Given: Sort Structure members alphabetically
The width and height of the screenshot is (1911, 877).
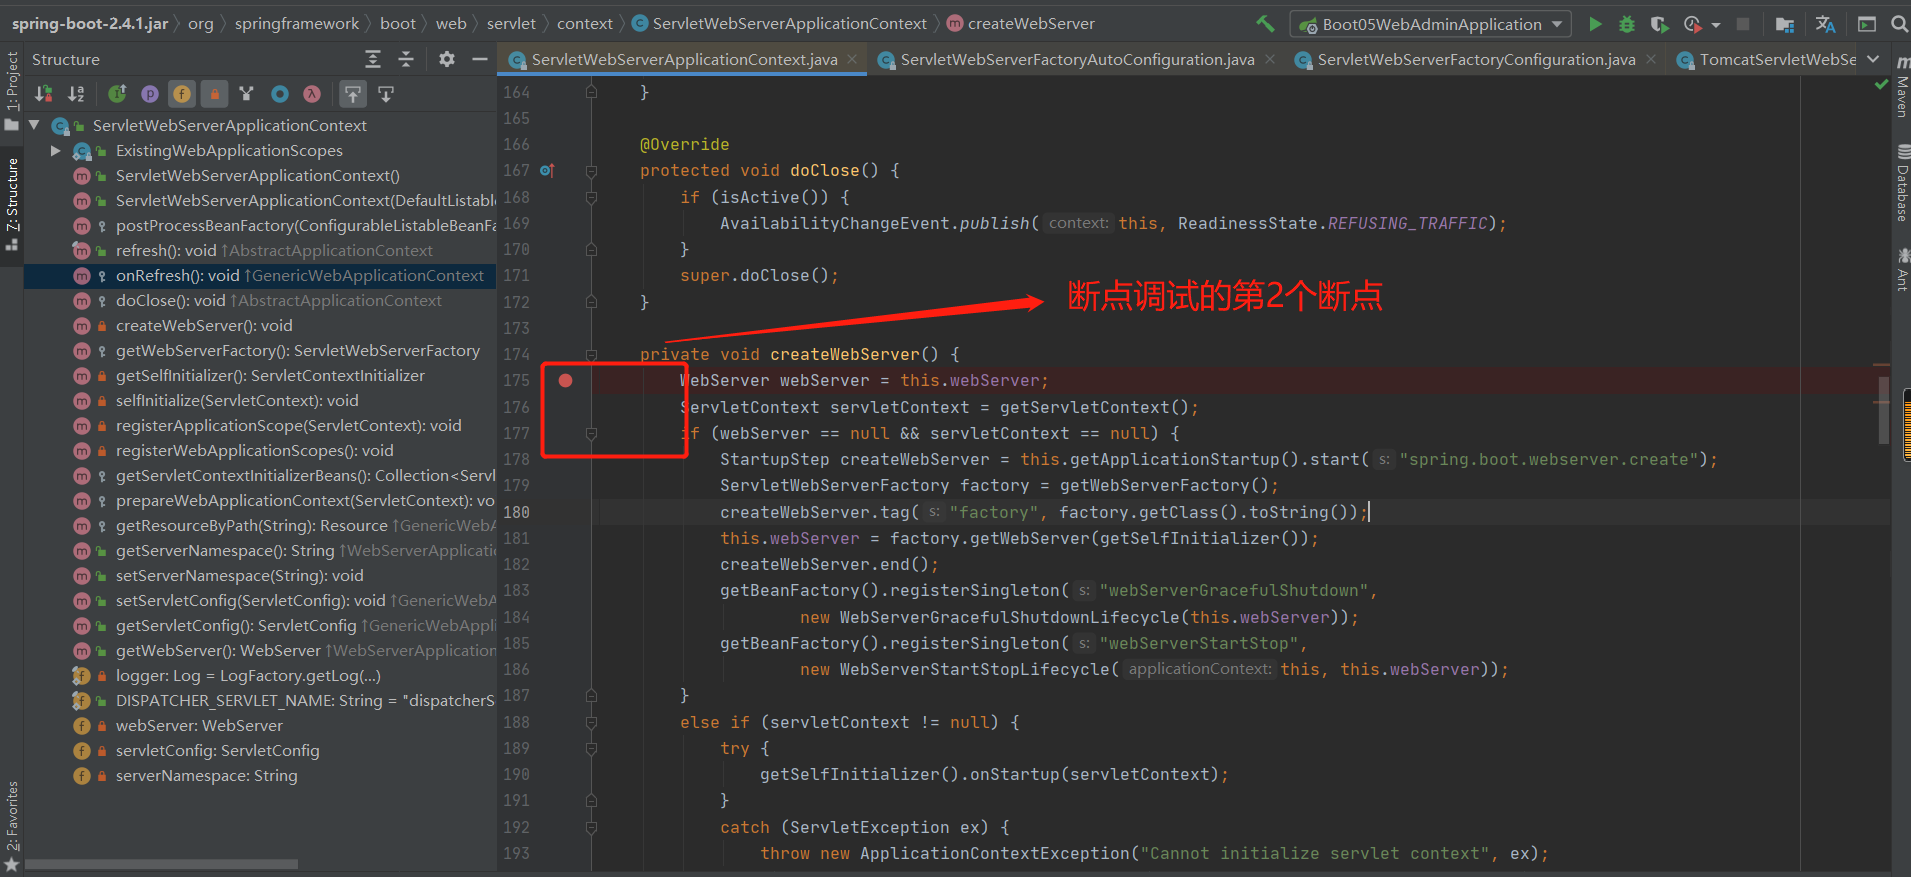Looking at the screenshot, I should pos(76,94).
